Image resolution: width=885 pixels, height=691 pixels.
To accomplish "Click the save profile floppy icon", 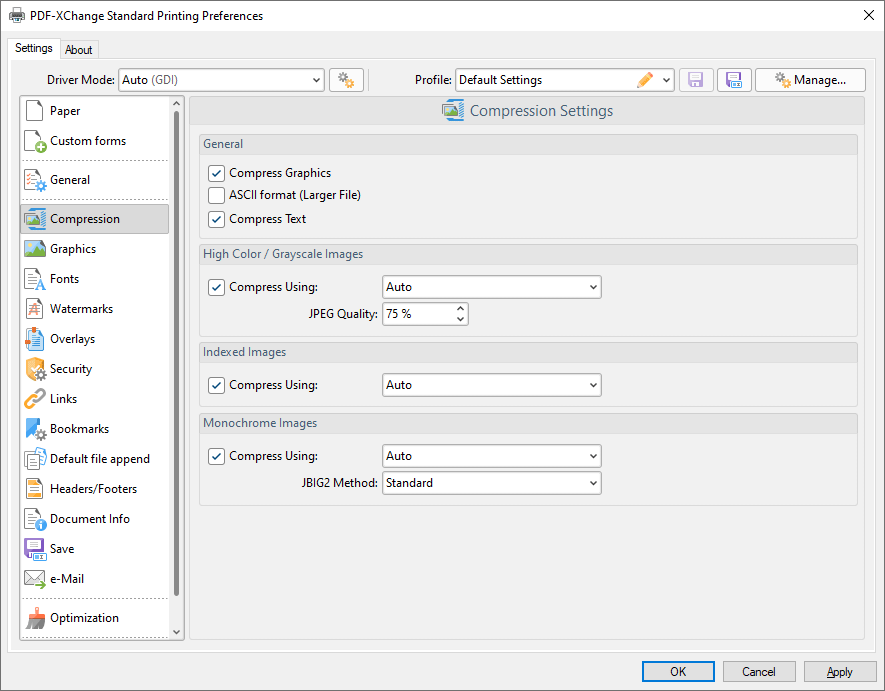I will (696, 80).
